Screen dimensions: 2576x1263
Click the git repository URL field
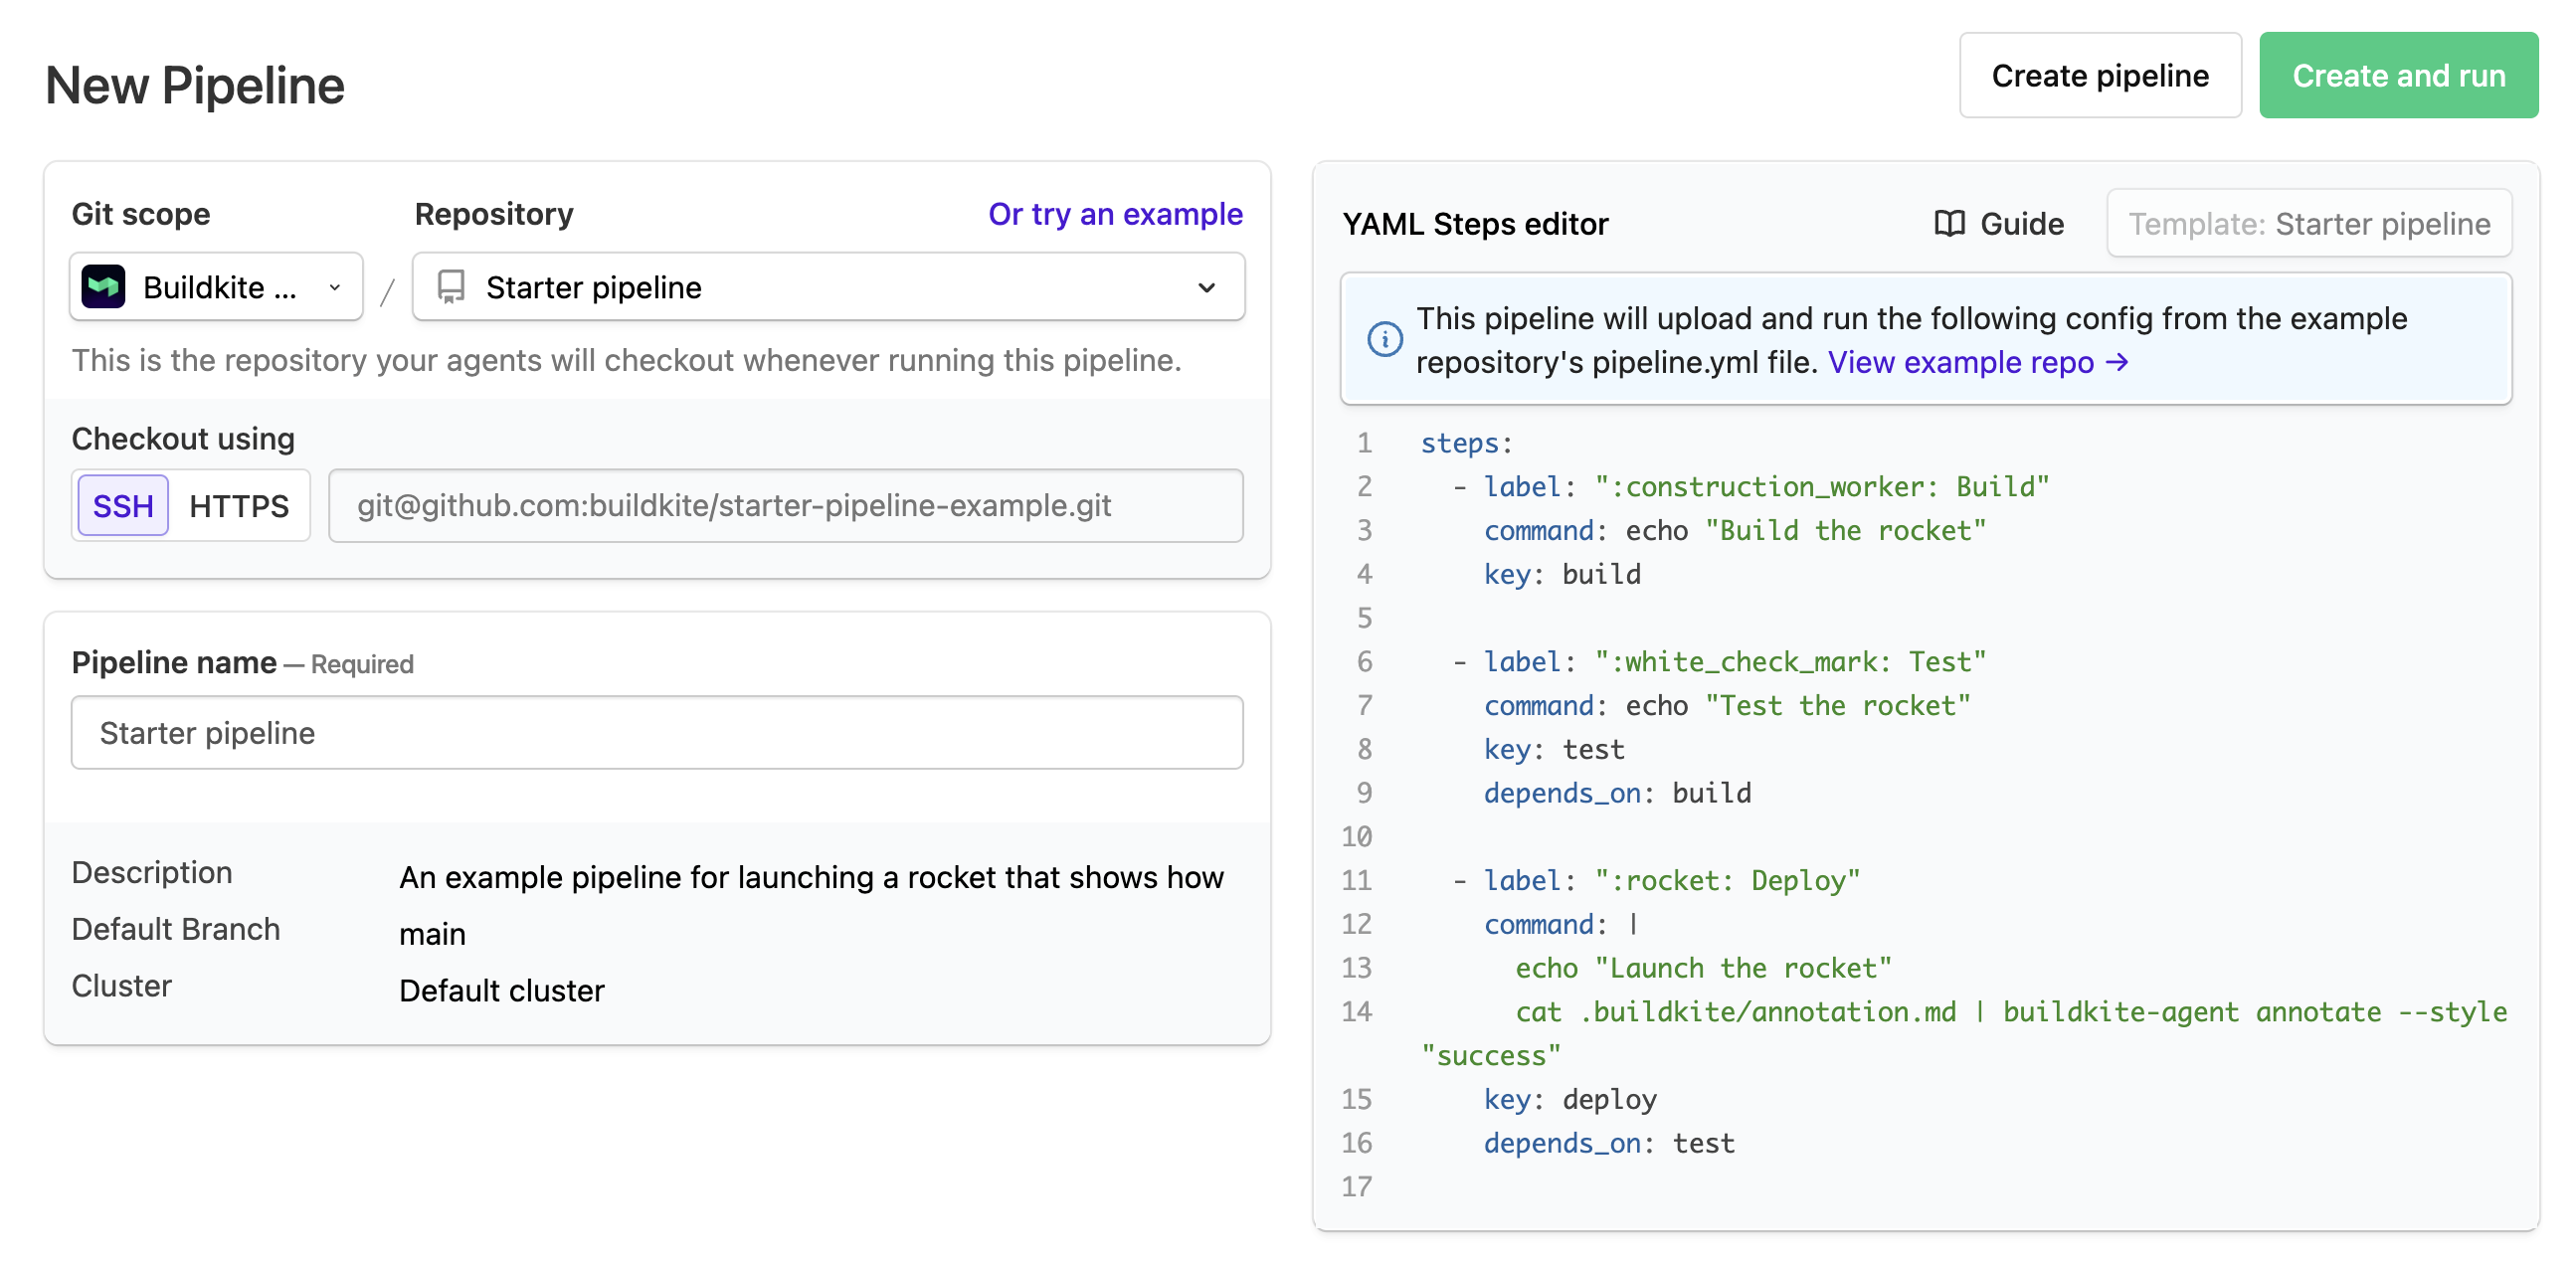(x=785, y=505)
